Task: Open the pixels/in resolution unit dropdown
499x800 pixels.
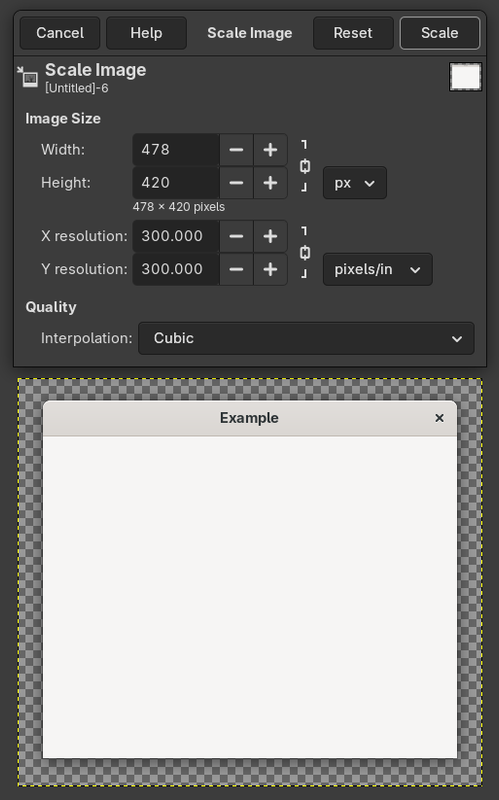Action: tap(378, 269)
